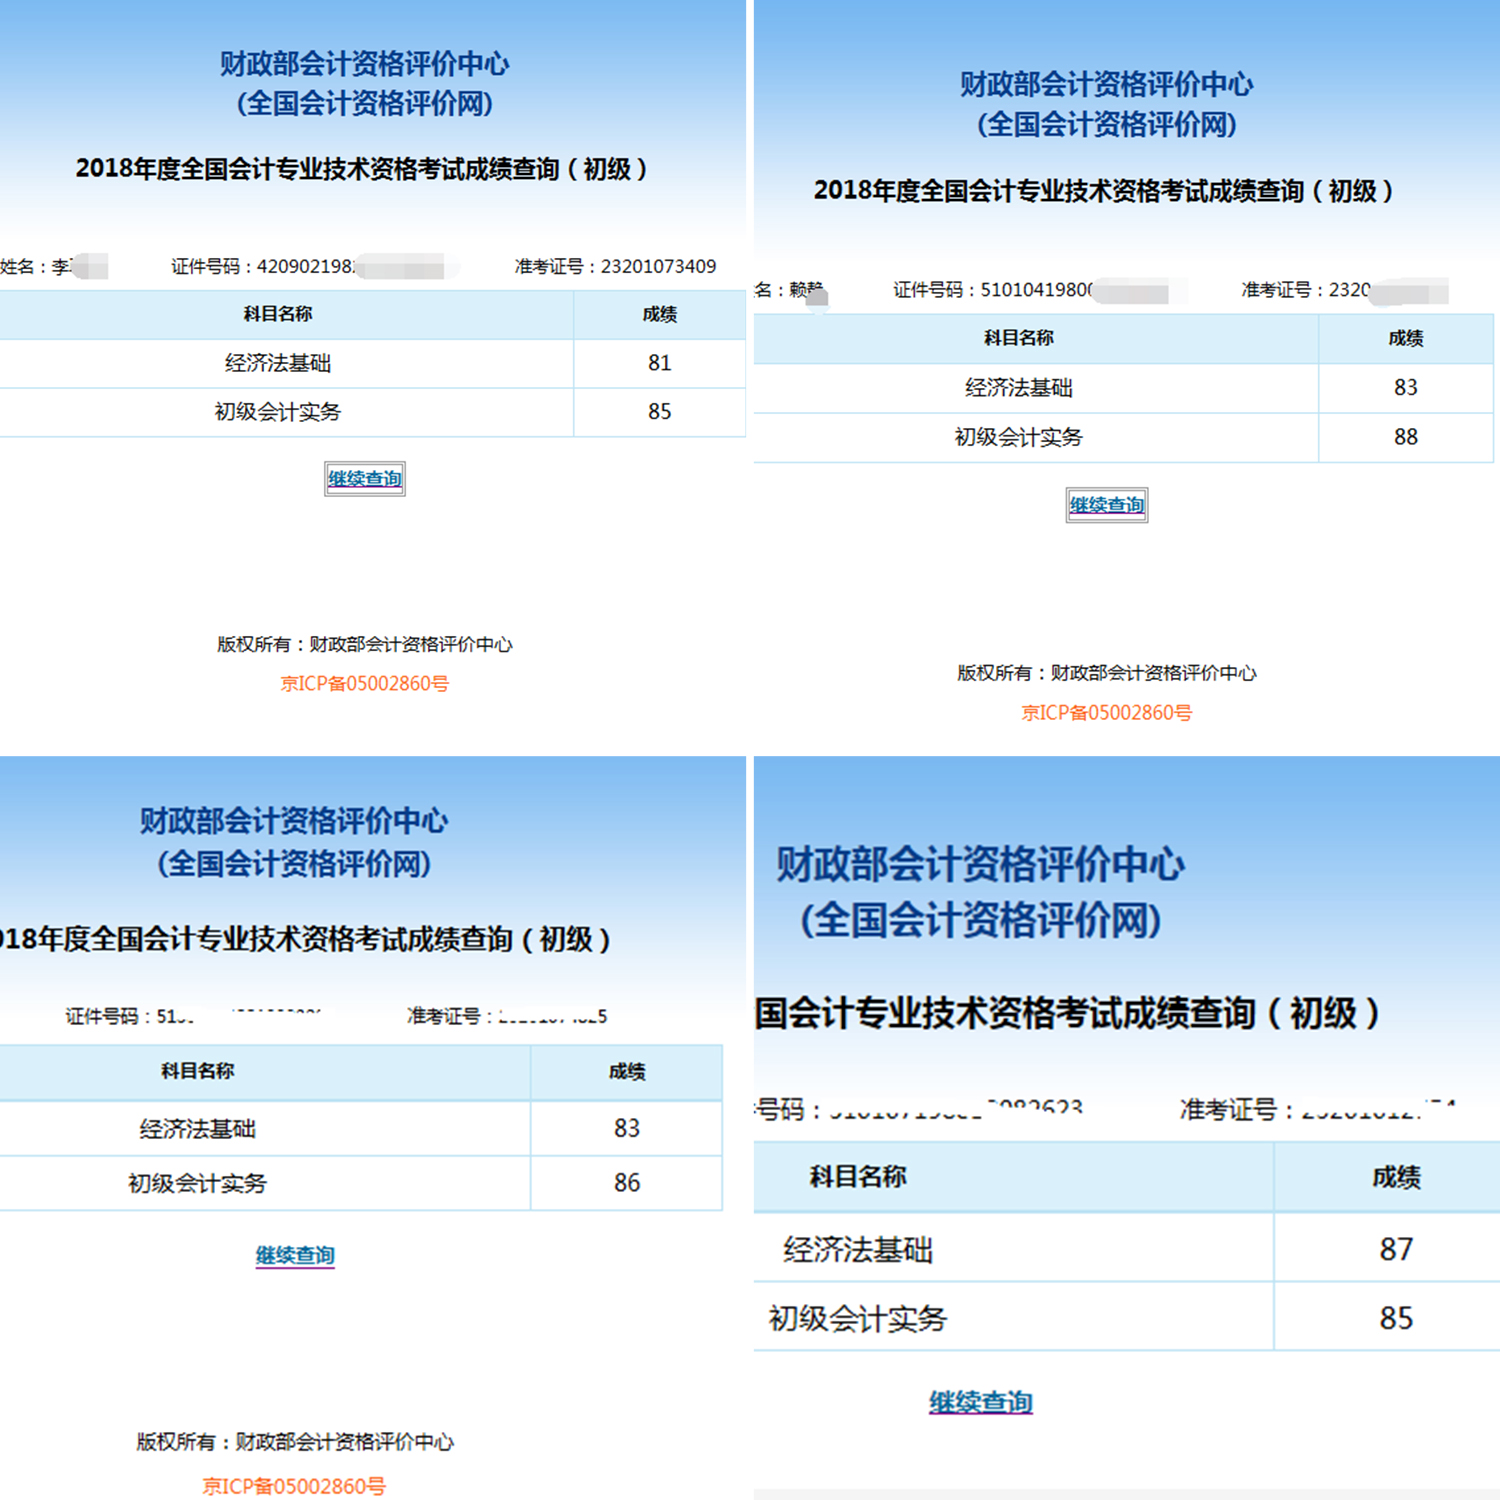The width and height of the screenshot is (1500, 1500).
Task: Click the 2018年度 exam query heading above 赖 name
Action: [1104, 191]
